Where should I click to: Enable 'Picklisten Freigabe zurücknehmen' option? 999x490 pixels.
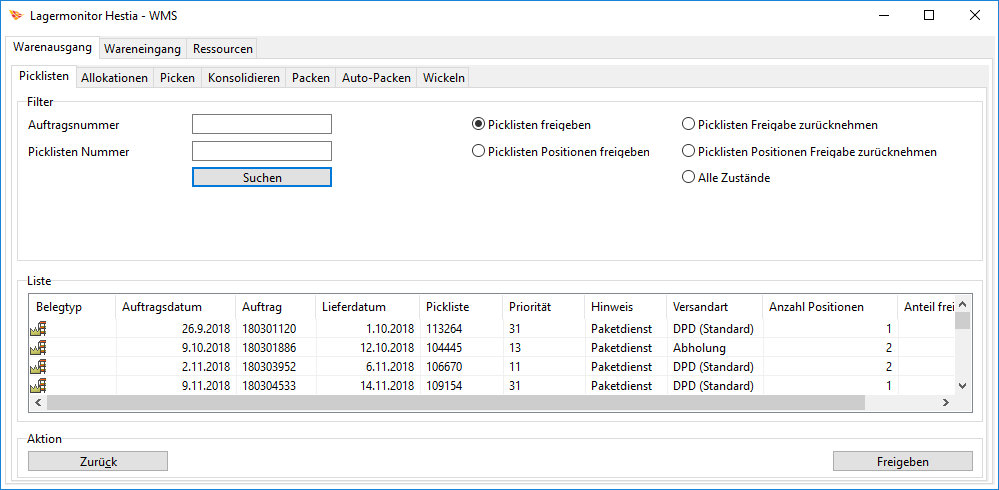click(688, 125)
